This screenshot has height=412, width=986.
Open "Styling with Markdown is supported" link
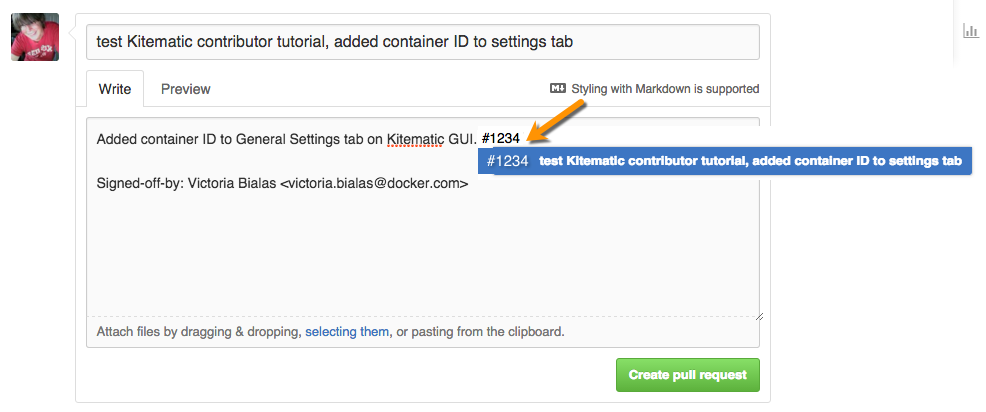click(x=665, y=89)
